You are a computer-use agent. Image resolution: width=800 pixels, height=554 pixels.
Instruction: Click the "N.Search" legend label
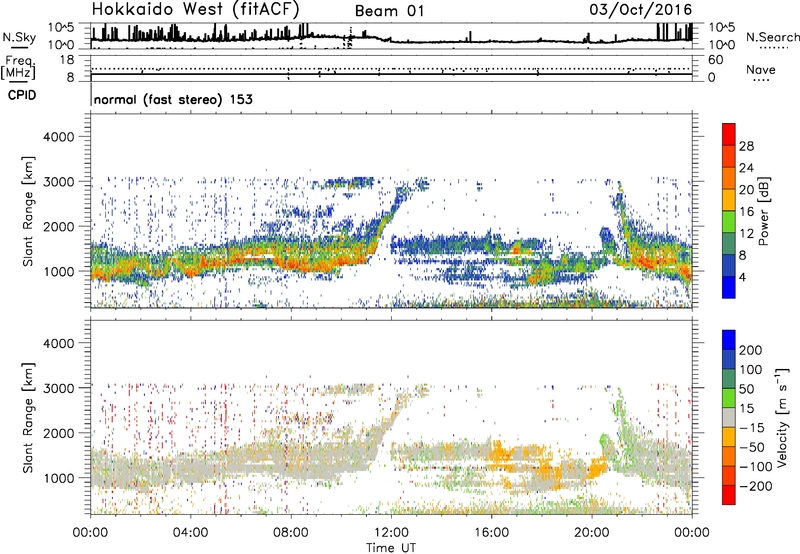[x=773, y=37]
